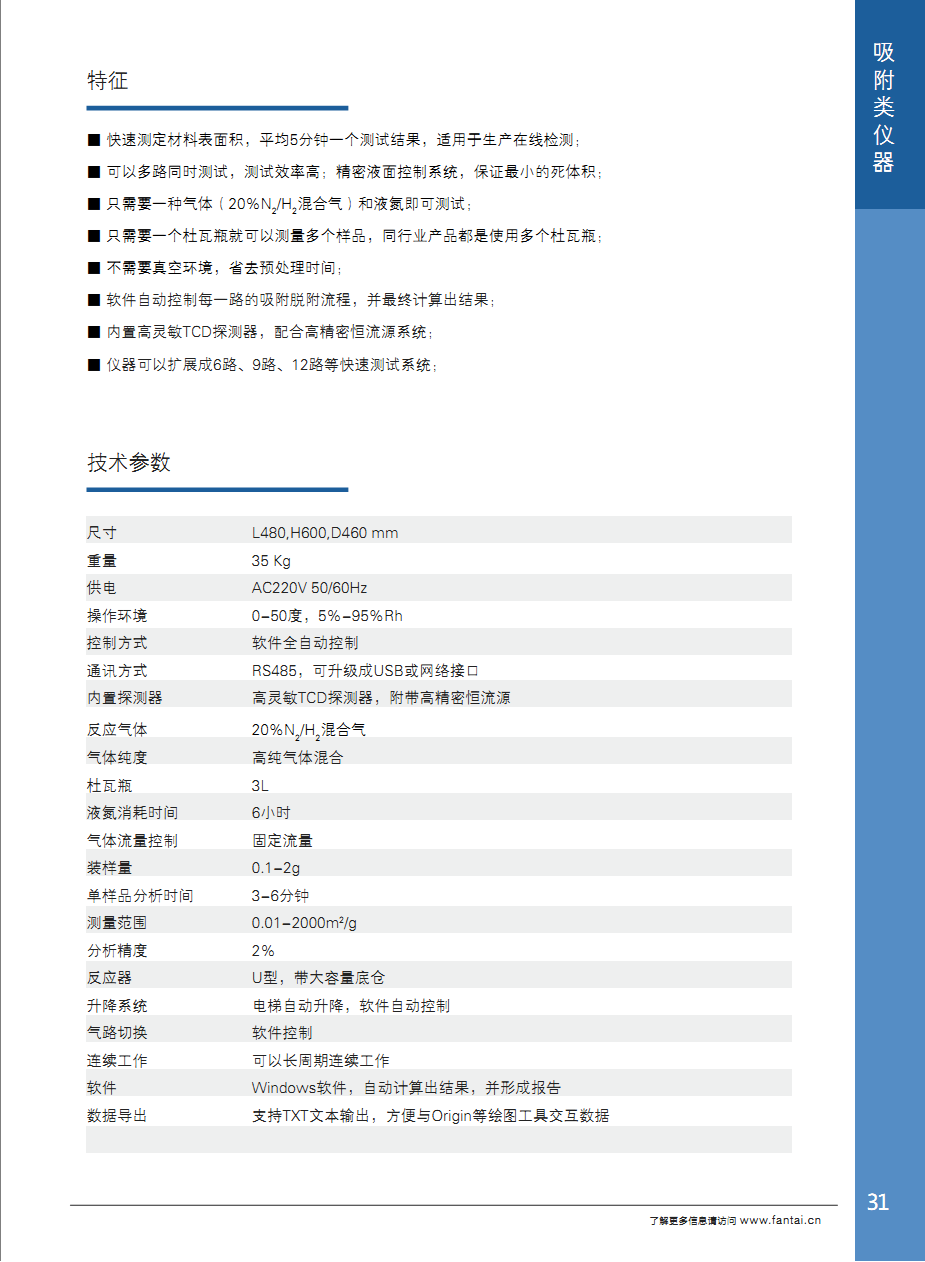Click the 特征 section heading

click(x=108, y=81)
